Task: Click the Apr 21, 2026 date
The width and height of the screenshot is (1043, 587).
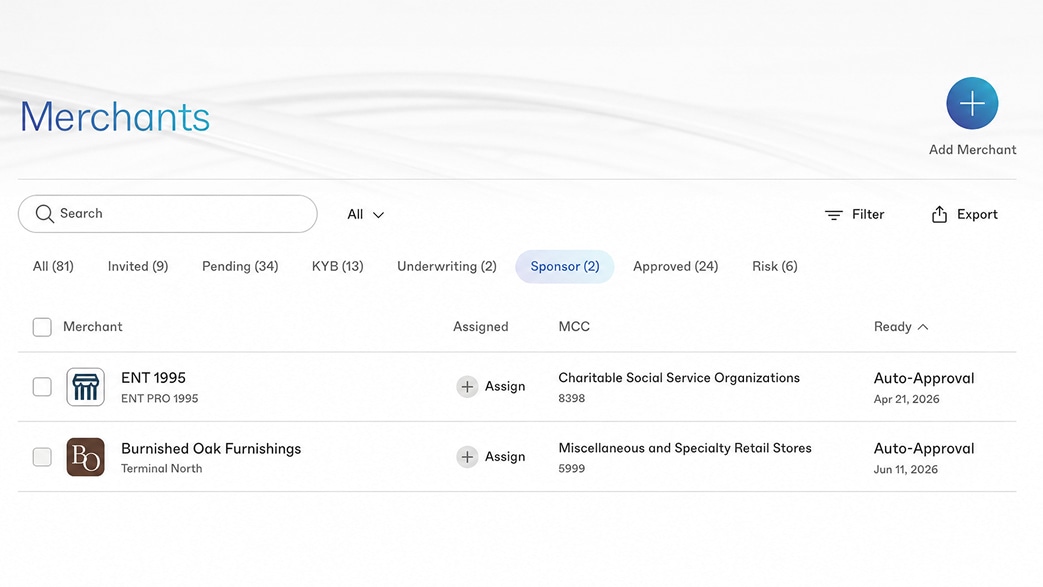Action: [x=907, y=399]
